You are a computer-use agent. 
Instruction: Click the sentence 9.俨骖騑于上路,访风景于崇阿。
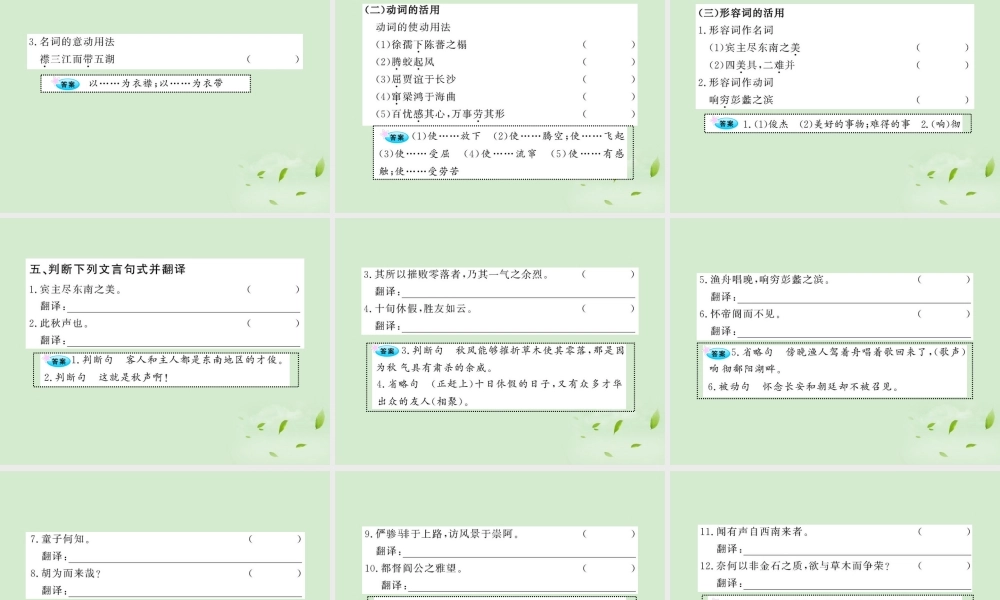click(443, 534)
